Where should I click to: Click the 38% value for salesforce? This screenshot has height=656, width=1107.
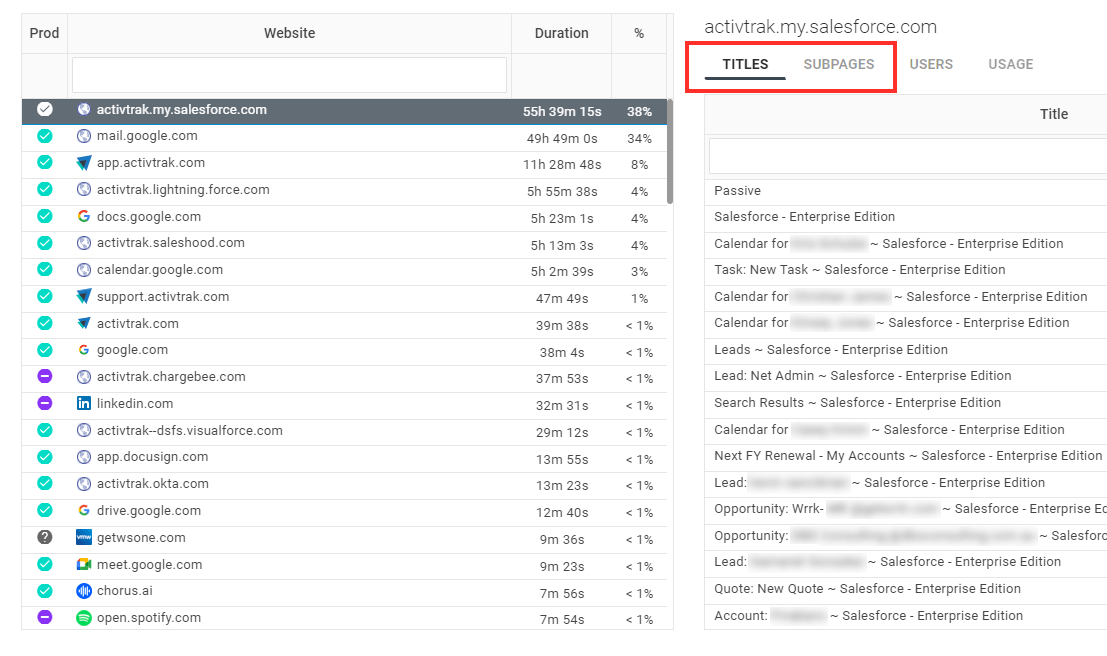639,112
